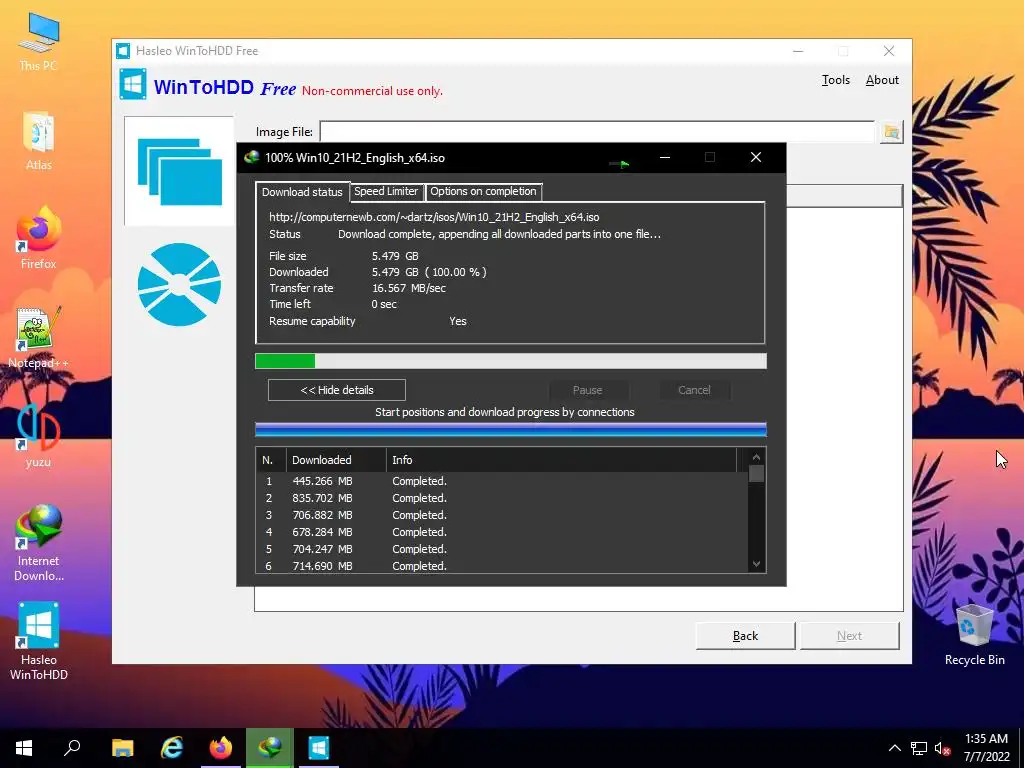Screen dimensions: 1024x768
Task: Click the Windows Start button
Action: [x=24, y=747]
